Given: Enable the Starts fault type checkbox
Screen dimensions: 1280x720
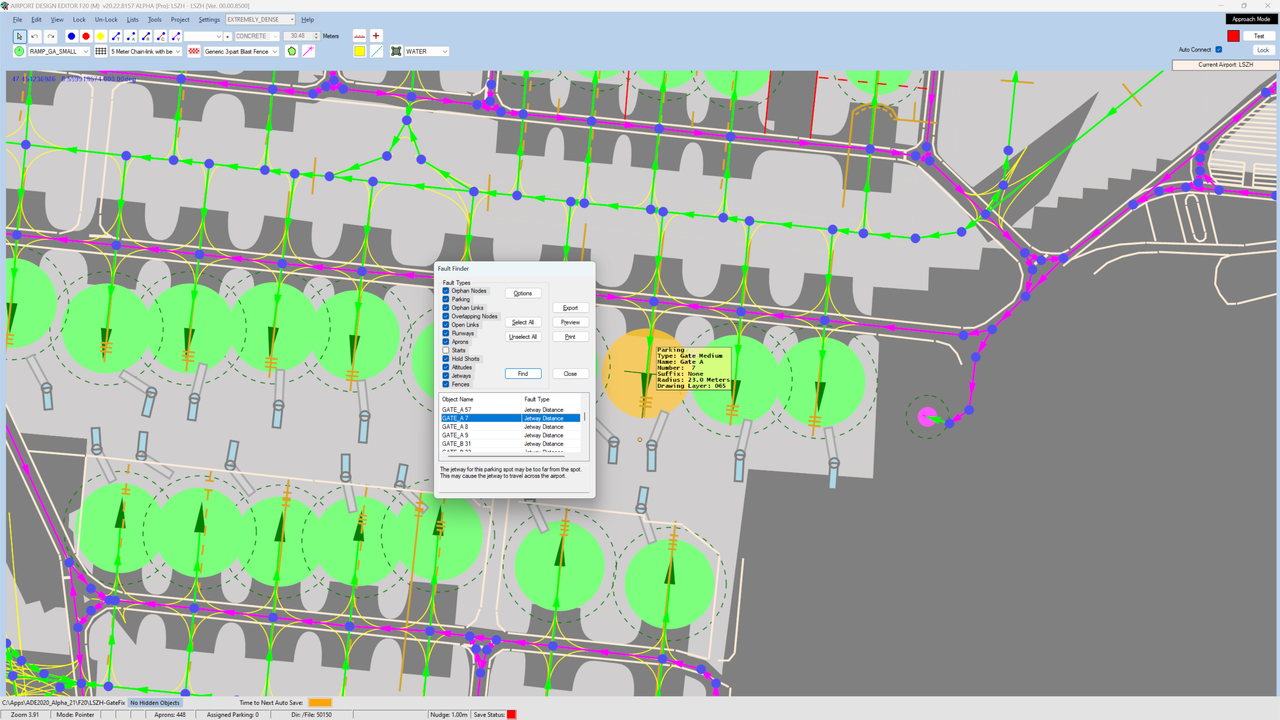Looking at the screenshot, I should tap(446, 350).
